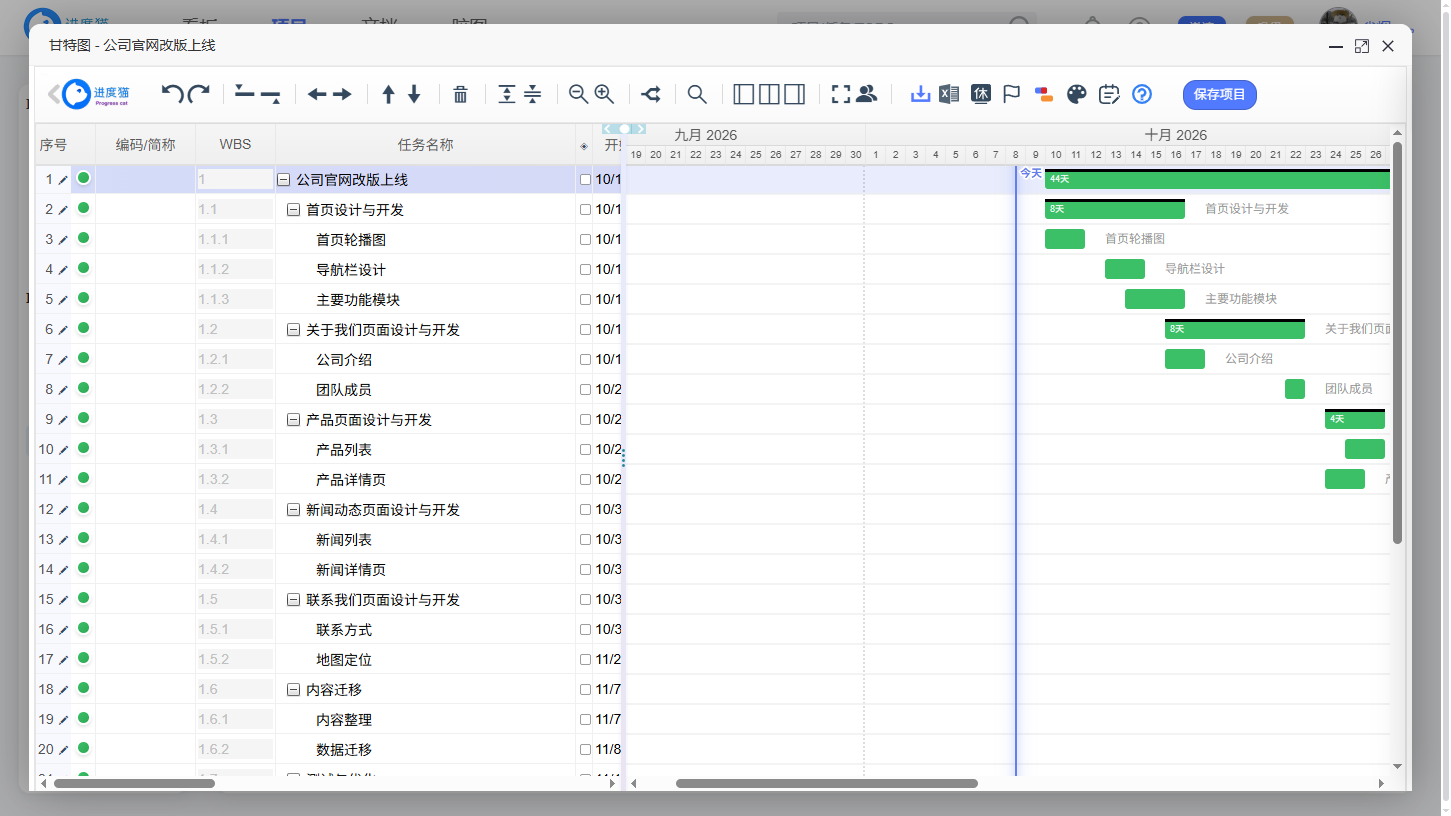Viewport: 1451px width, 816px height.
Task: Move selected task up
Action: coord(388,94)
